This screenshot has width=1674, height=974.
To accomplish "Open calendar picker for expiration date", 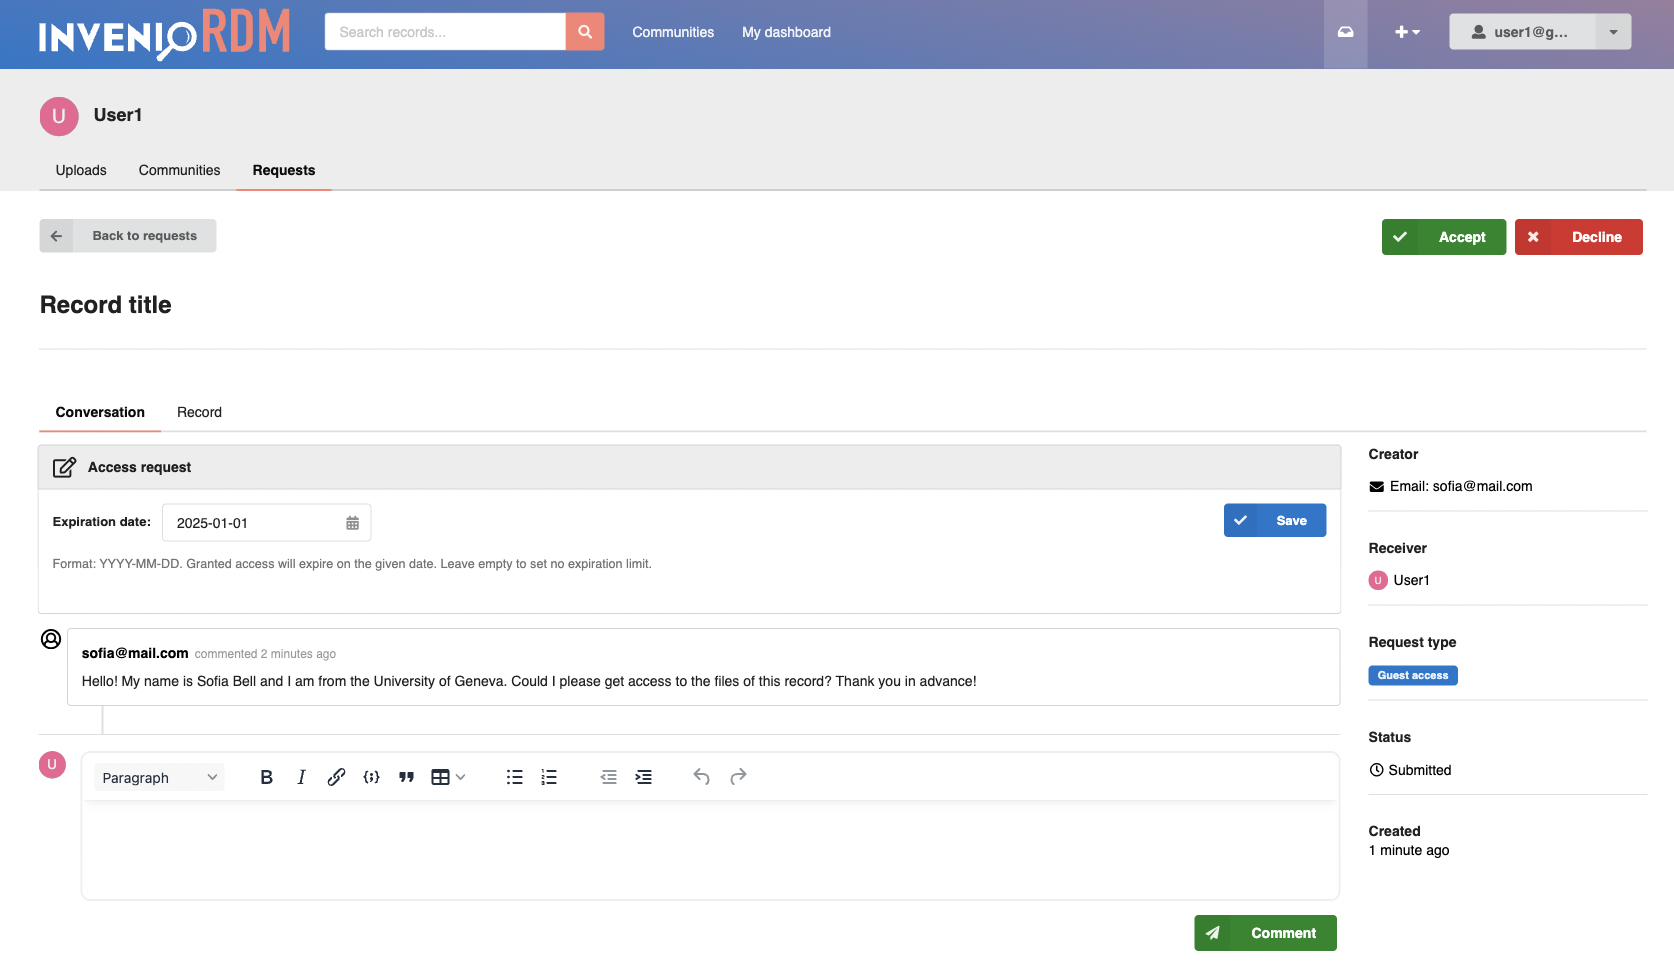I will (x=352, y=523).
